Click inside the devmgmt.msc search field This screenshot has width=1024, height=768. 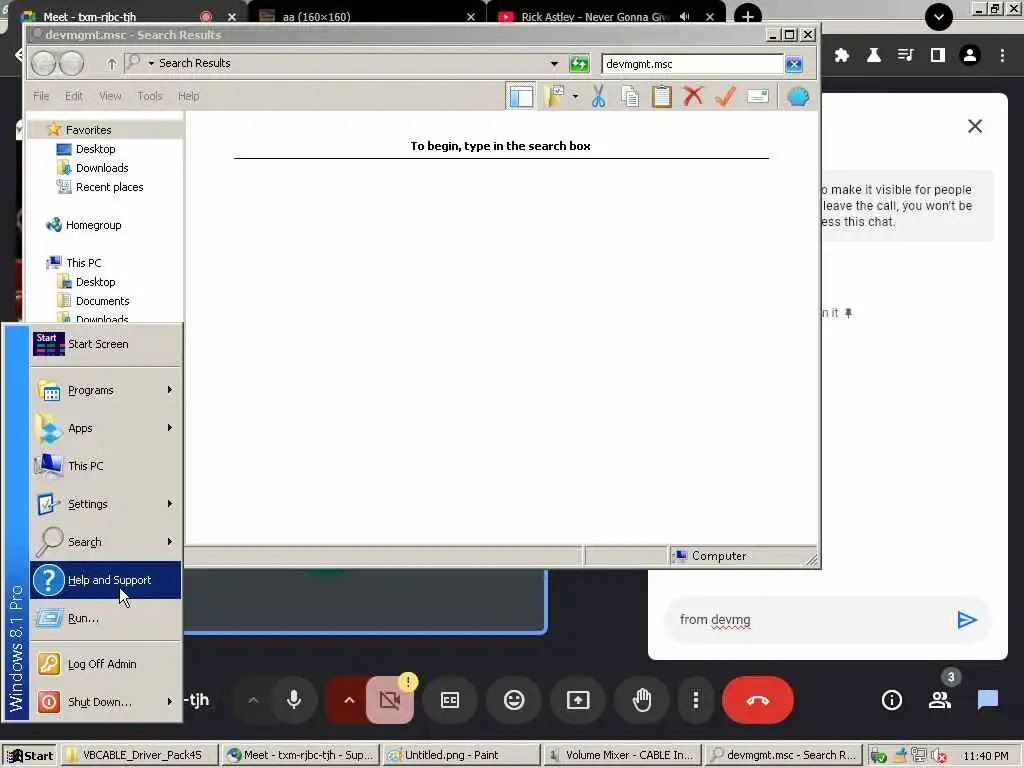pos(692,64)
